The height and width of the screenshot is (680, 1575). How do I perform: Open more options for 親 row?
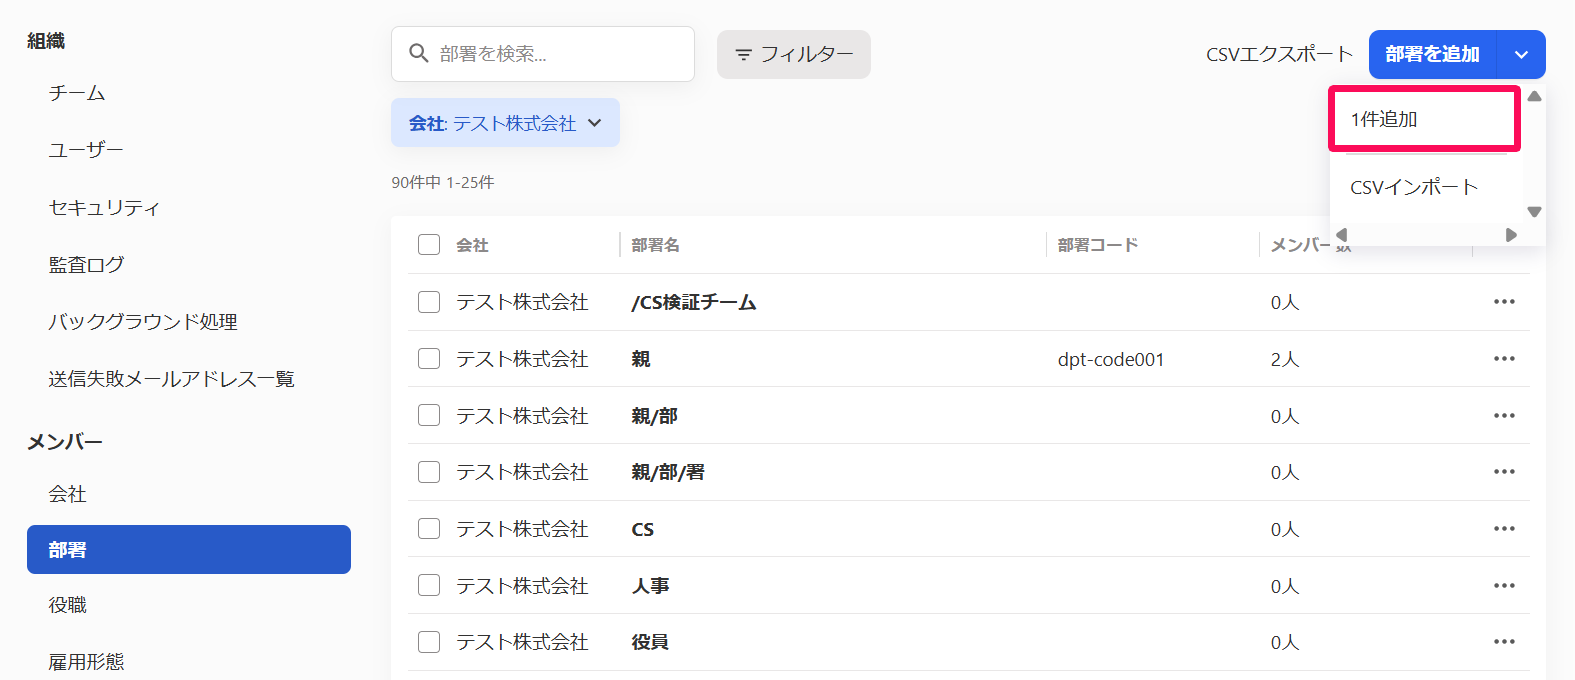coord(1504,359)
